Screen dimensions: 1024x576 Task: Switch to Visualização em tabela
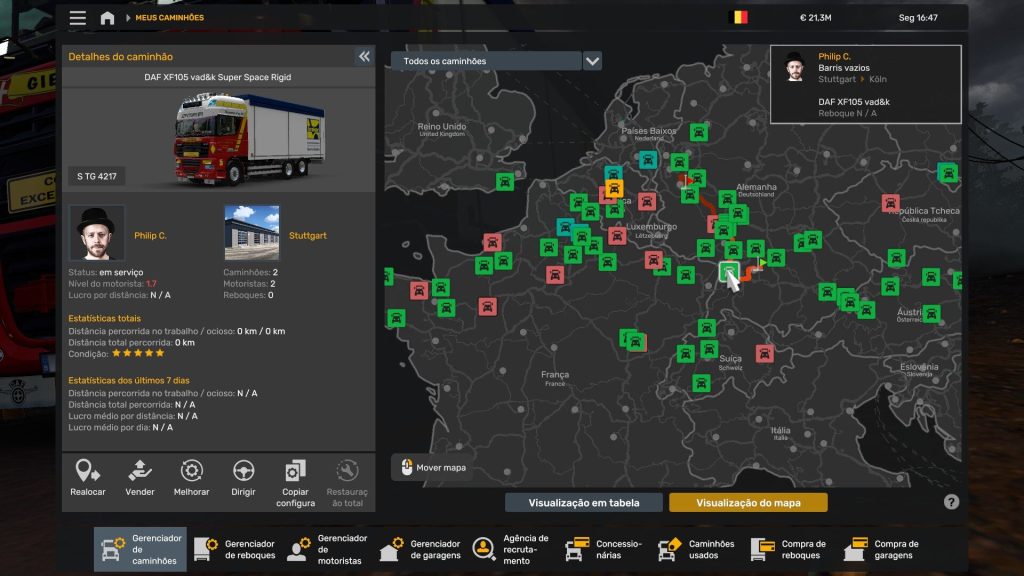[584, 502]
